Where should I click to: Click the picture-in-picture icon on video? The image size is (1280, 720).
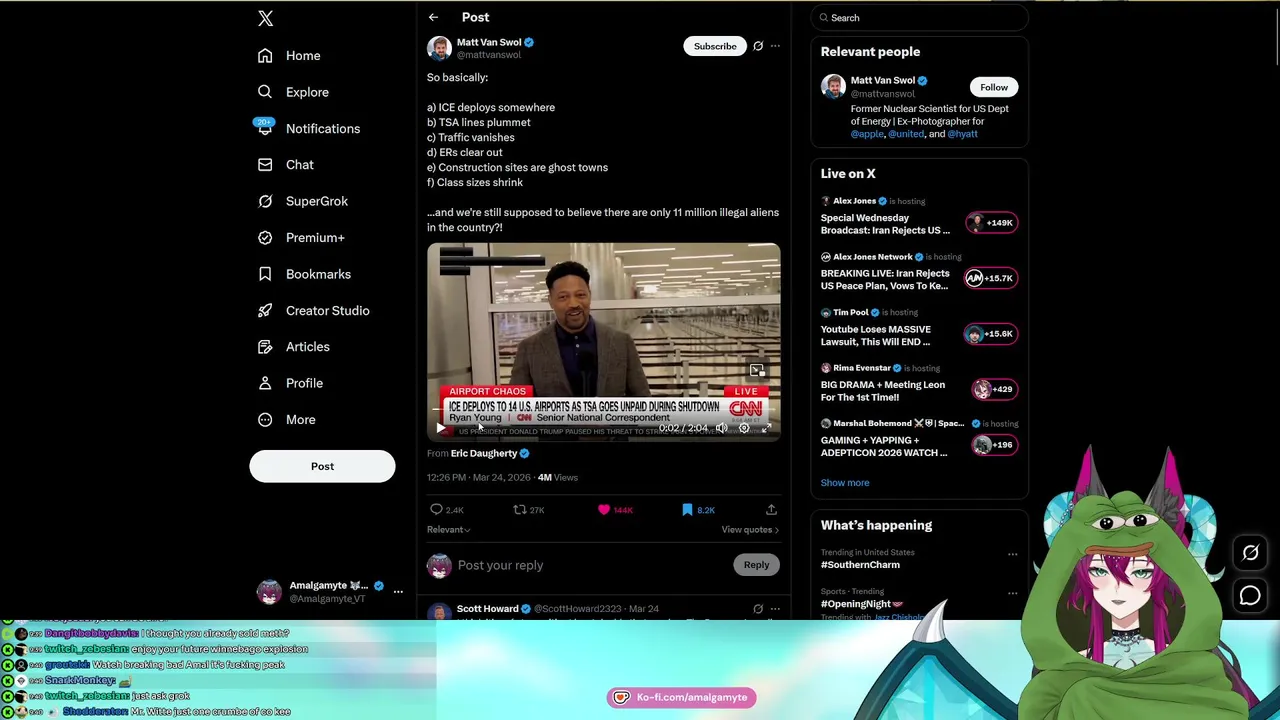pyautogui.click(x=757, y=371)
